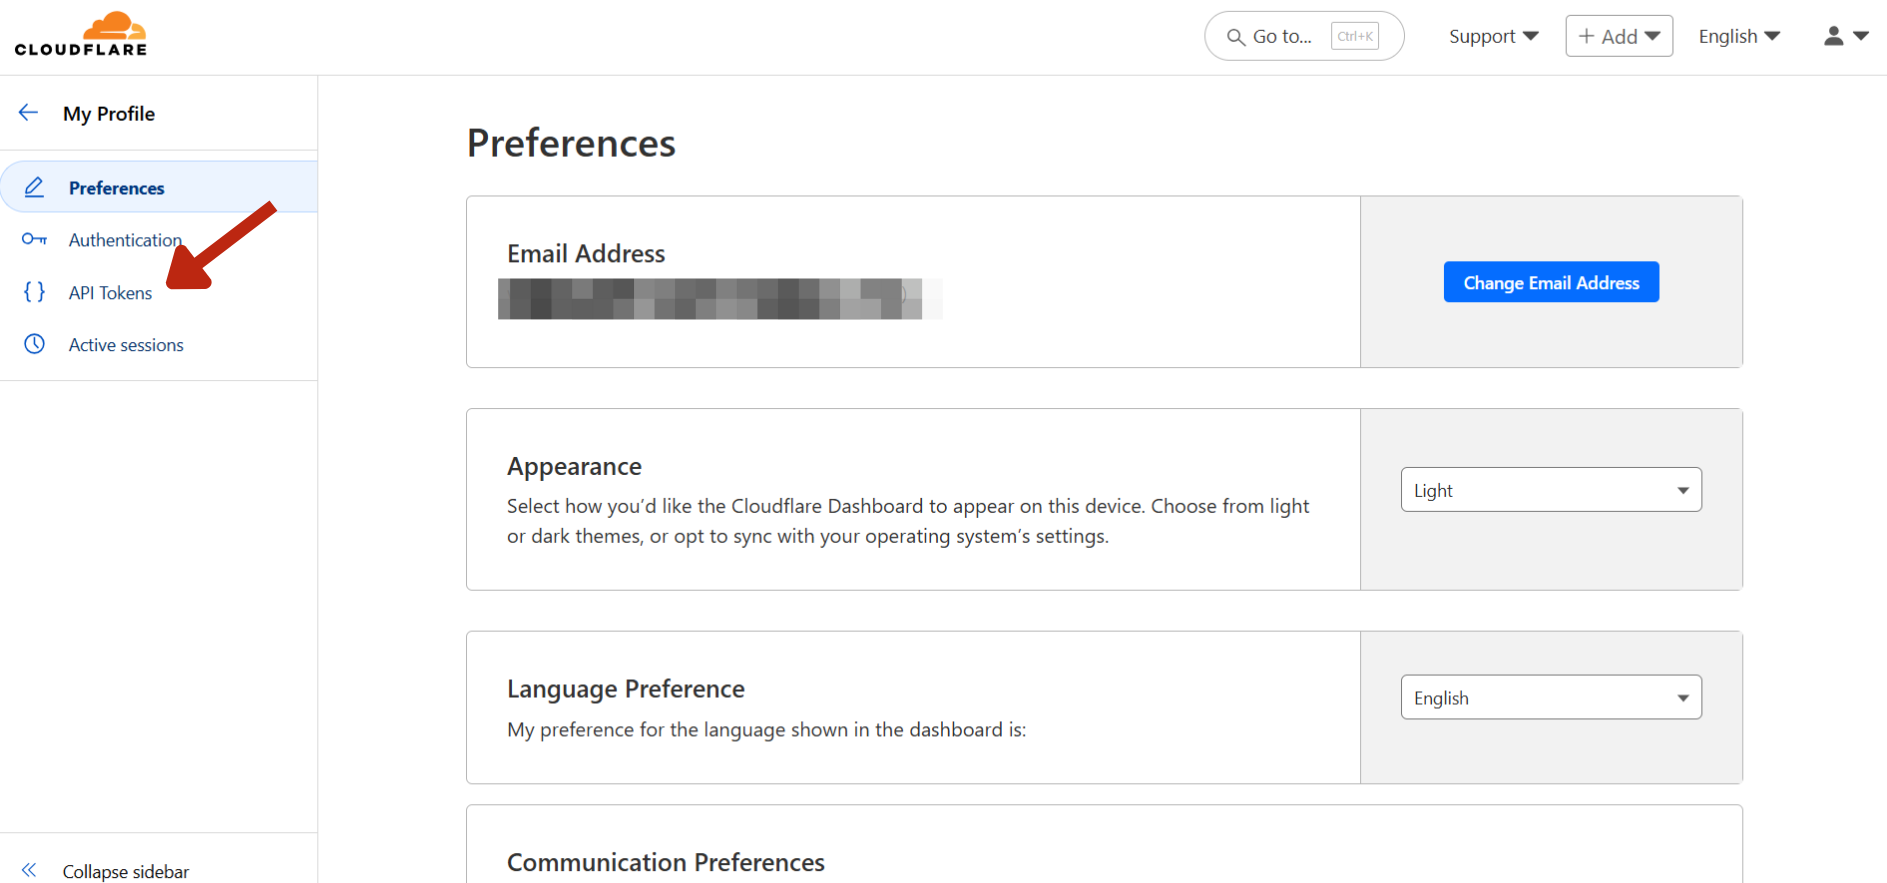
Task: Click the back arrow next to My Profile
Action: tap(28, 113)
